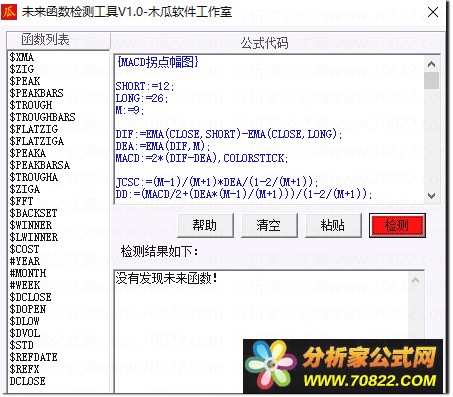453x397 pixels.
Task: Select $DCLOSE in the function list
Action: tap(30, 297)
